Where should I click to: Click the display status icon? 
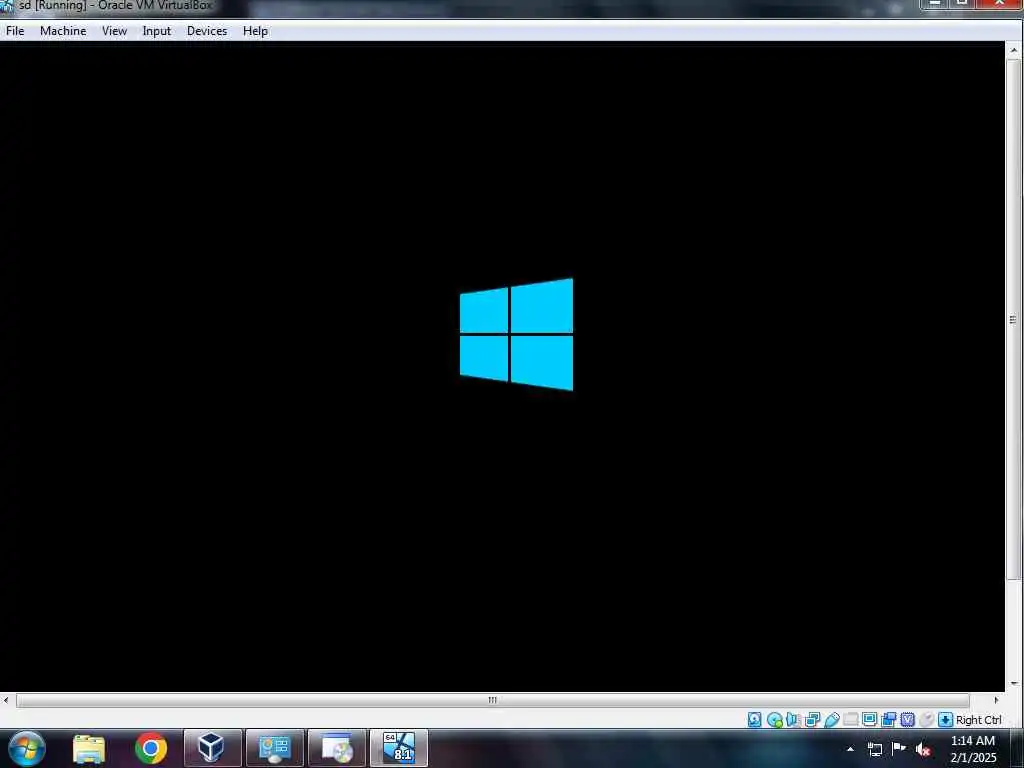[x=869, y=720]
